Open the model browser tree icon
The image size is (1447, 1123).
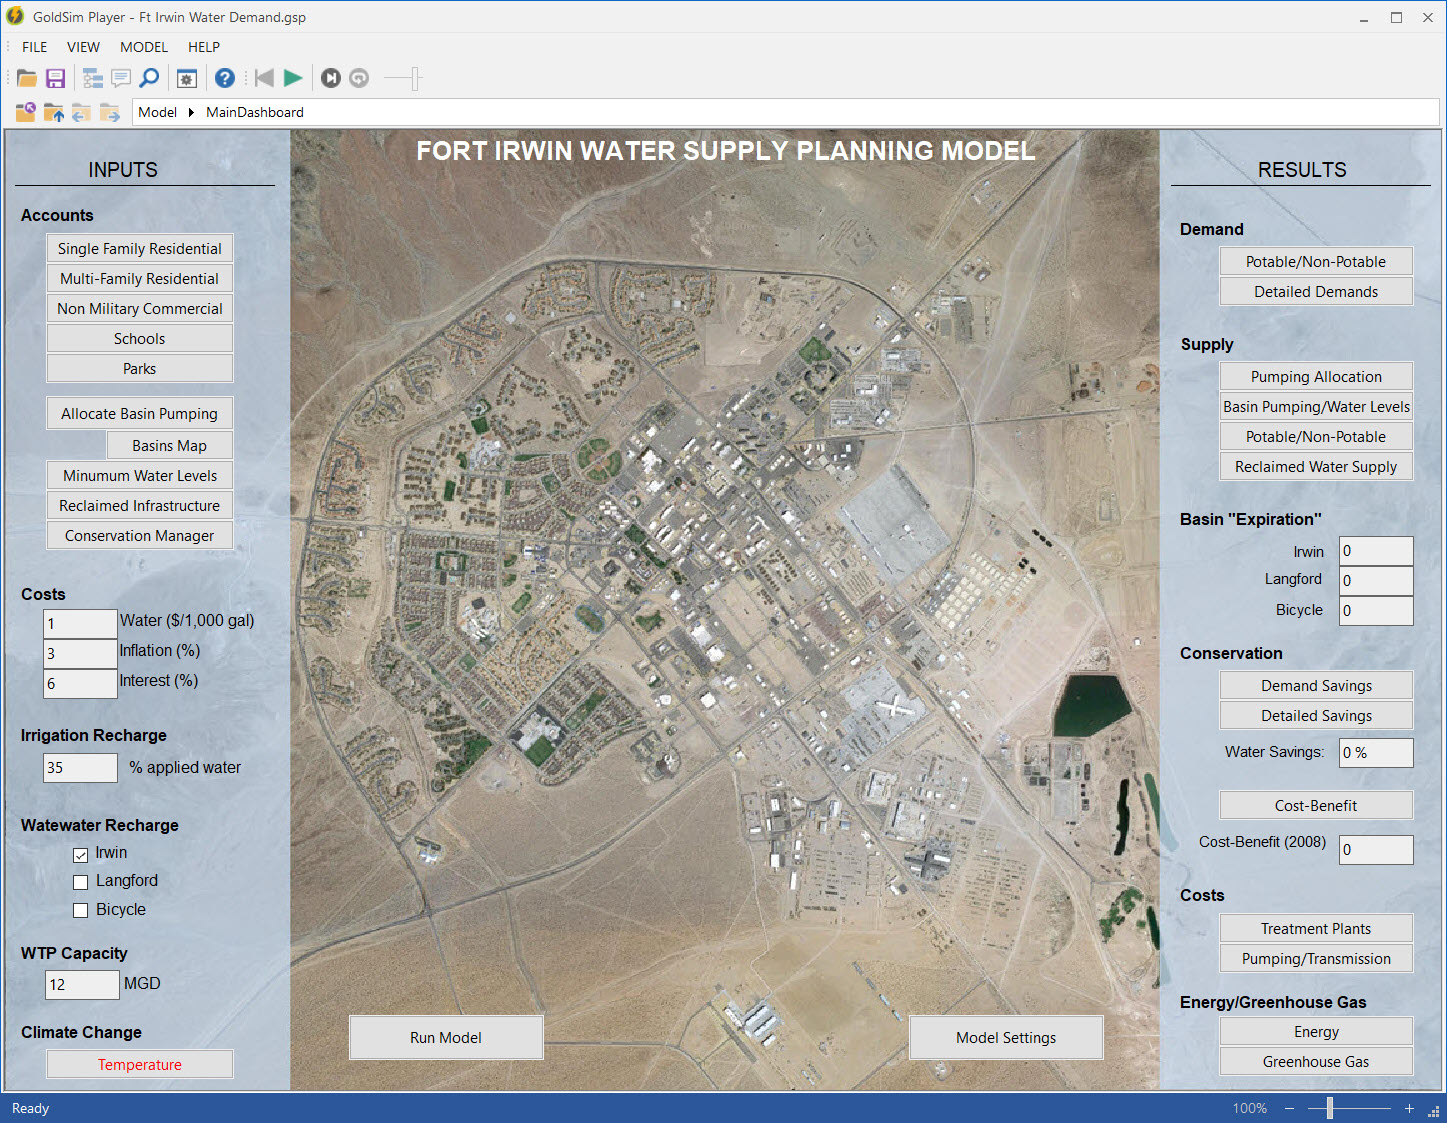[x=93, y=78]
